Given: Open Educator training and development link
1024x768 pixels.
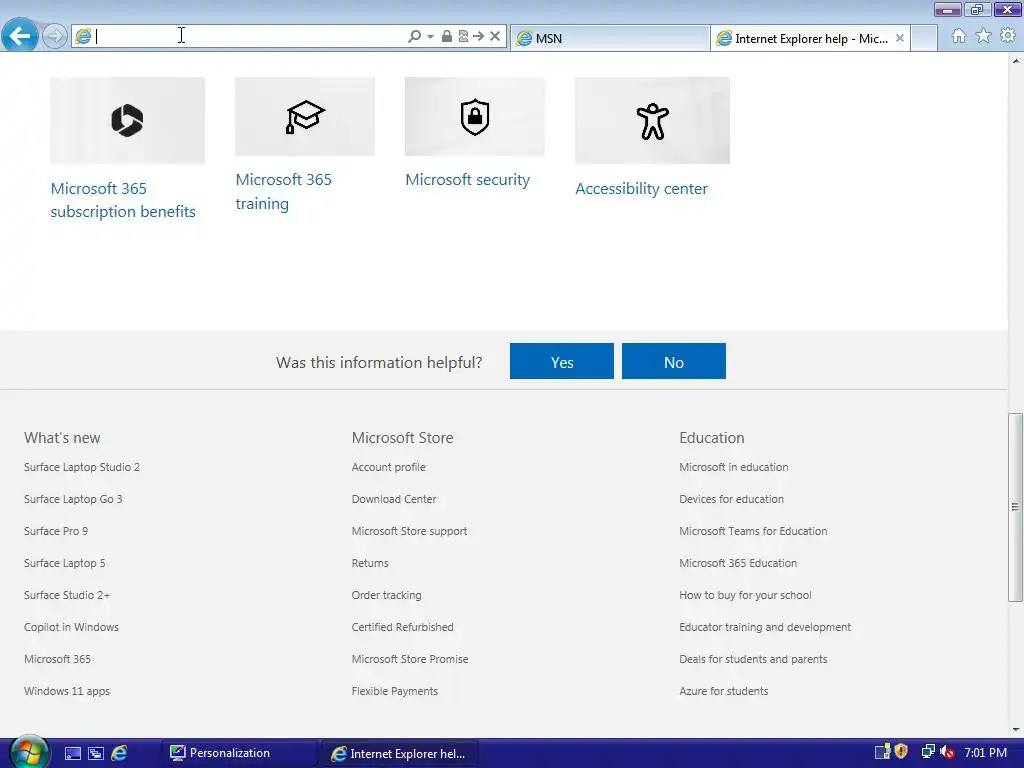Looking at the screenshot, I should [x=765, y=627].
